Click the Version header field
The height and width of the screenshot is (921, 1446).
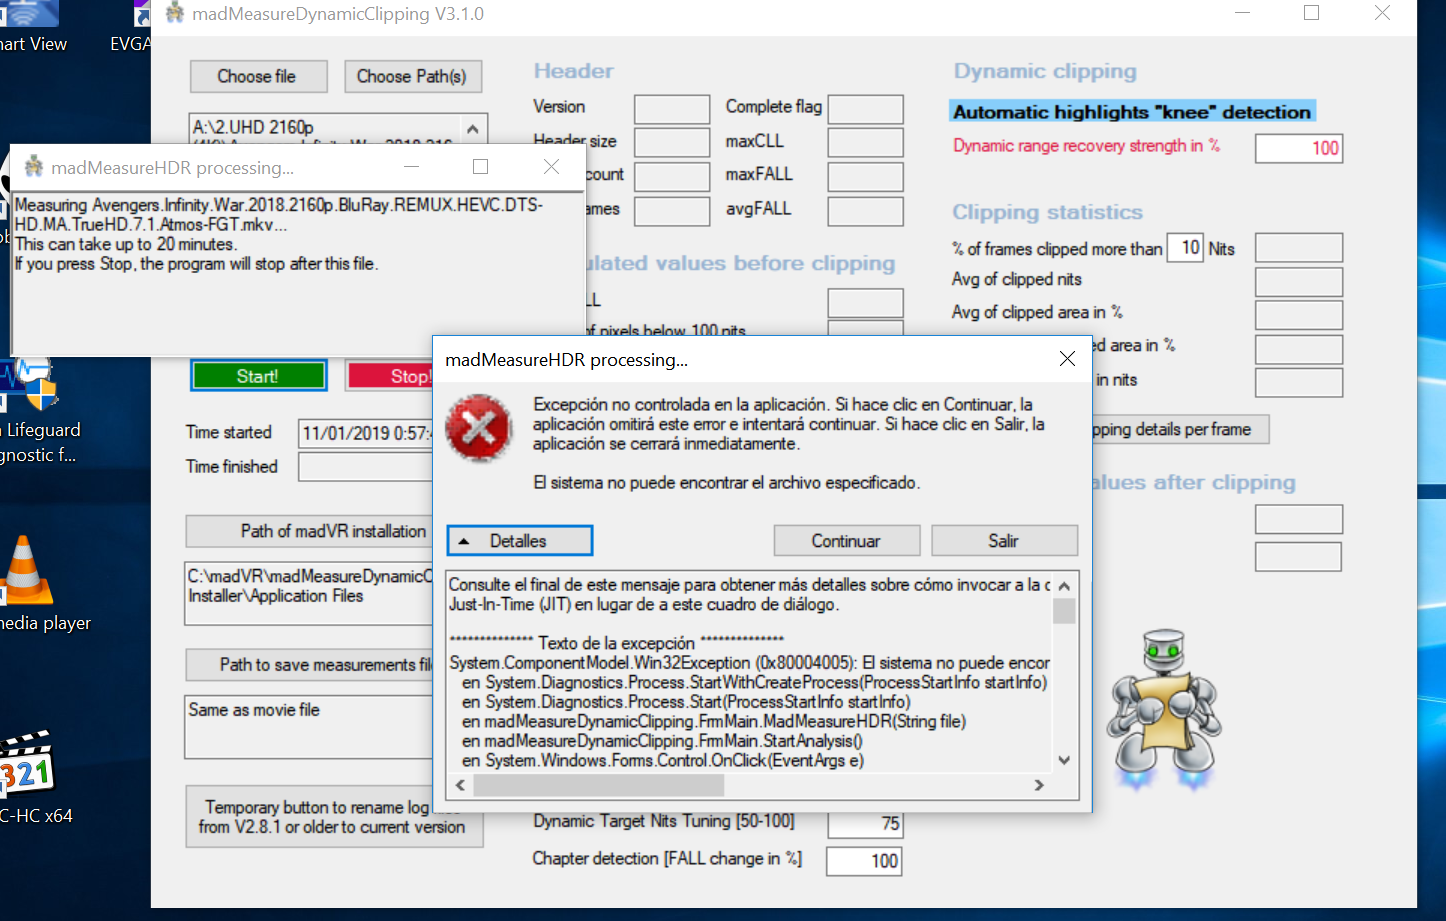tap(672, 109)
